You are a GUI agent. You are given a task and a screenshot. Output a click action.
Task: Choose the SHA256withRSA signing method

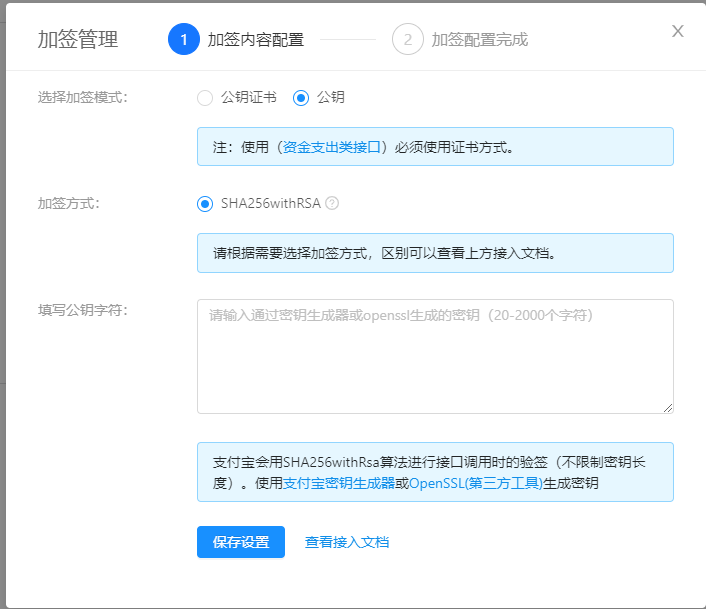point(205,204)
